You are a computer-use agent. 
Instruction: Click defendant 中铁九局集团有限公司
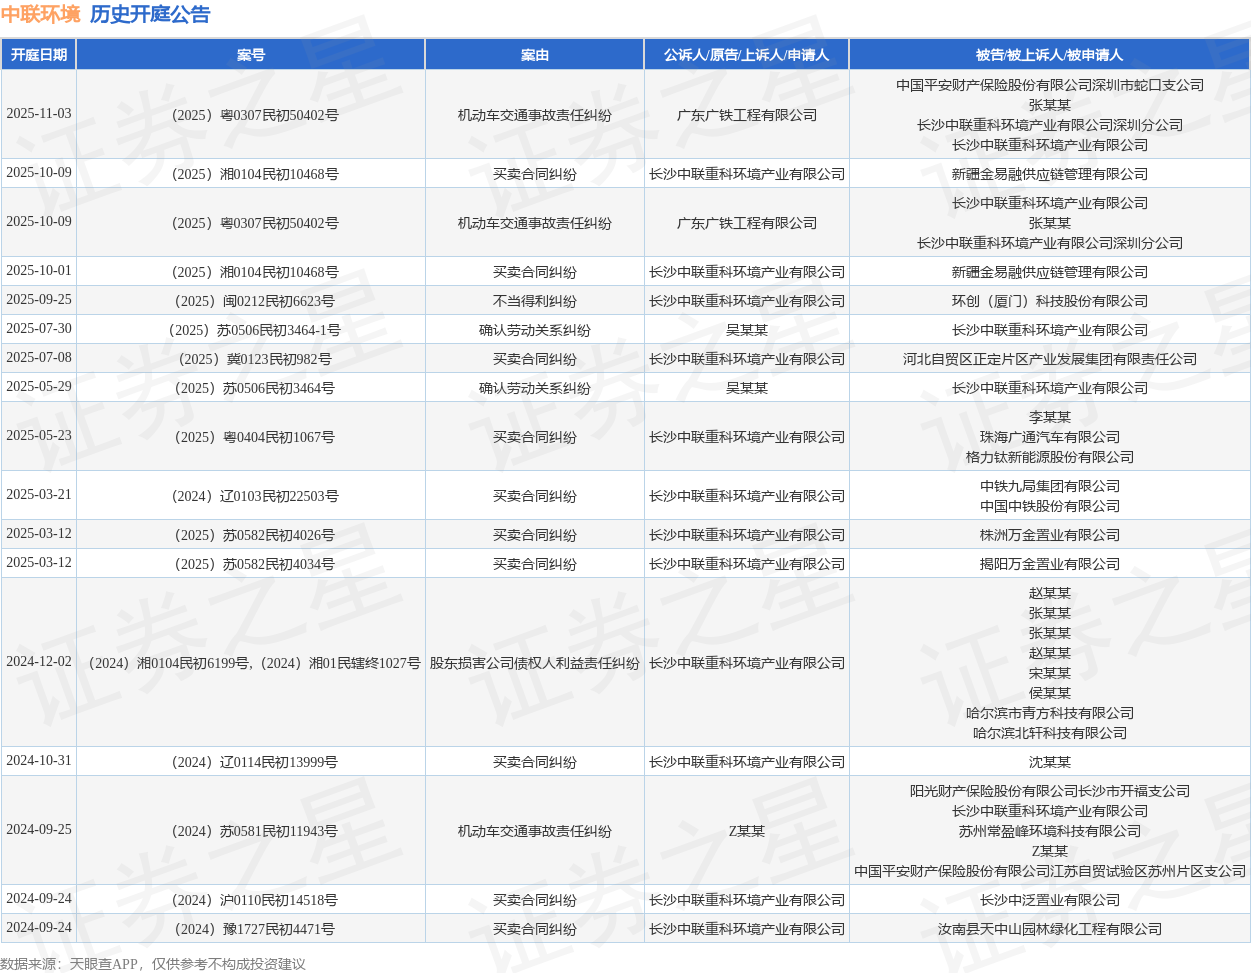(1050, 486)
